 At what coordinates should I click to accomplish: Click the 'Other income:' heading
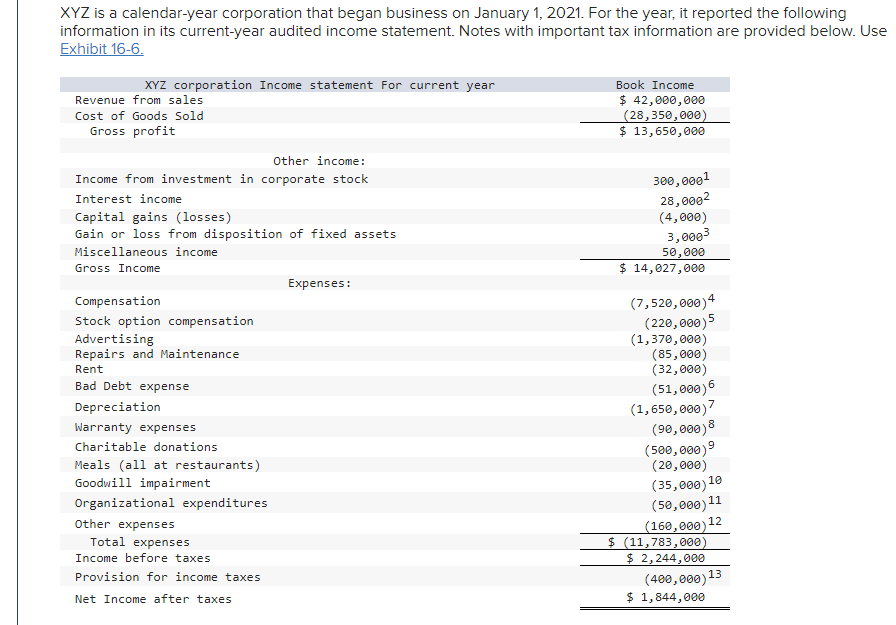[319, 161]
